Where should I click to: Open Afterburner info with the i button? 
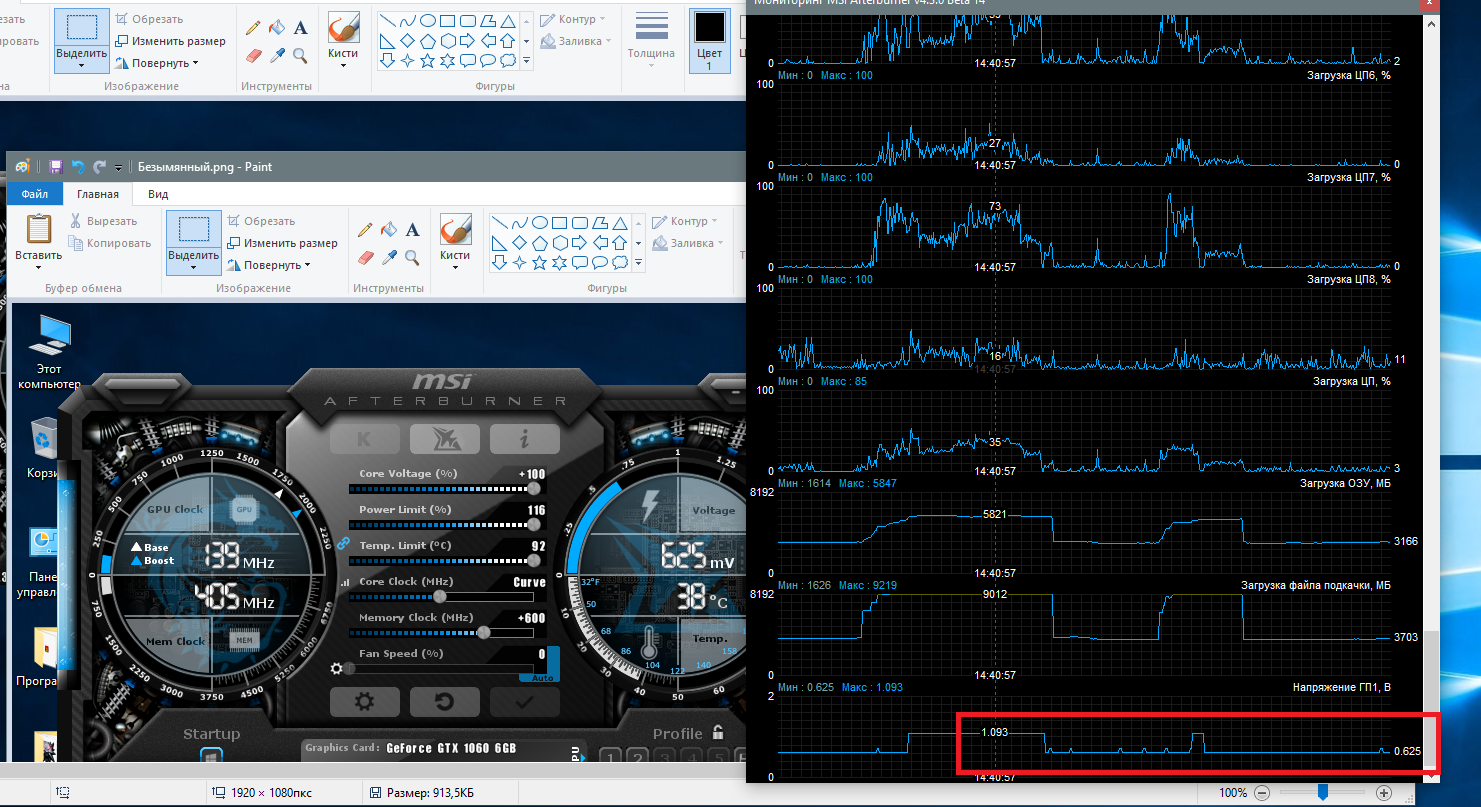(x=524, y=438)
